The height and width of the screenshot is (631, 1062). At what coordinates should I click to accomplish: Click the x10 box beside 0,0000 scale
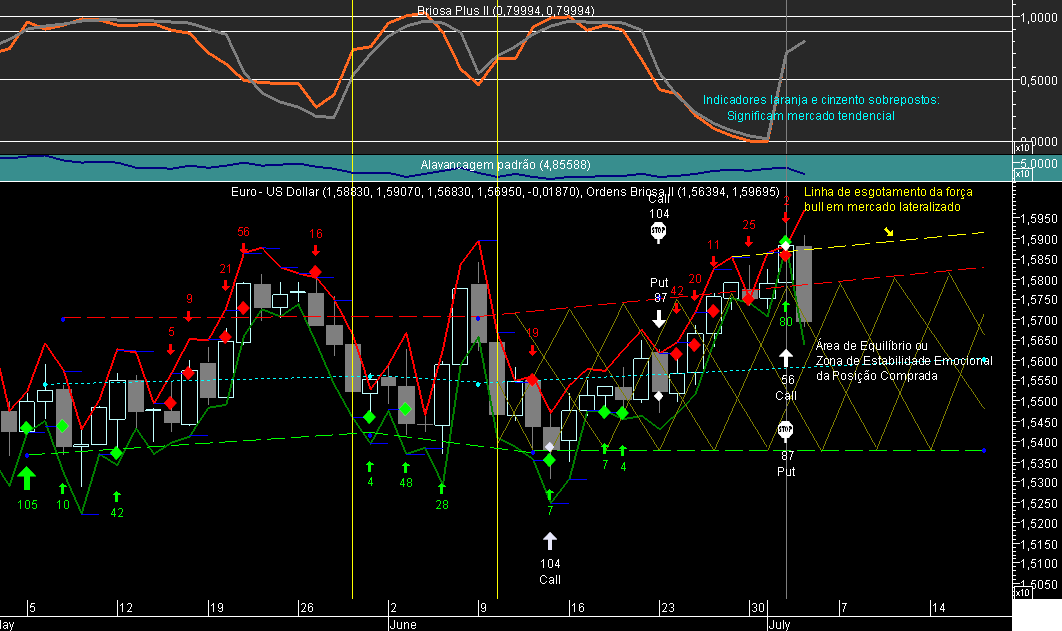tap(1021, 148)
